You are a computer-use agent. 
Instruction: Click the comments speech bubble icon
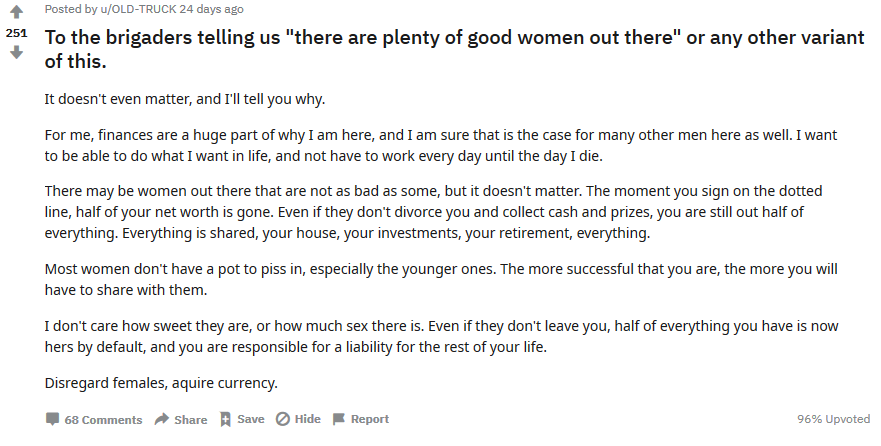coord(53,419)
